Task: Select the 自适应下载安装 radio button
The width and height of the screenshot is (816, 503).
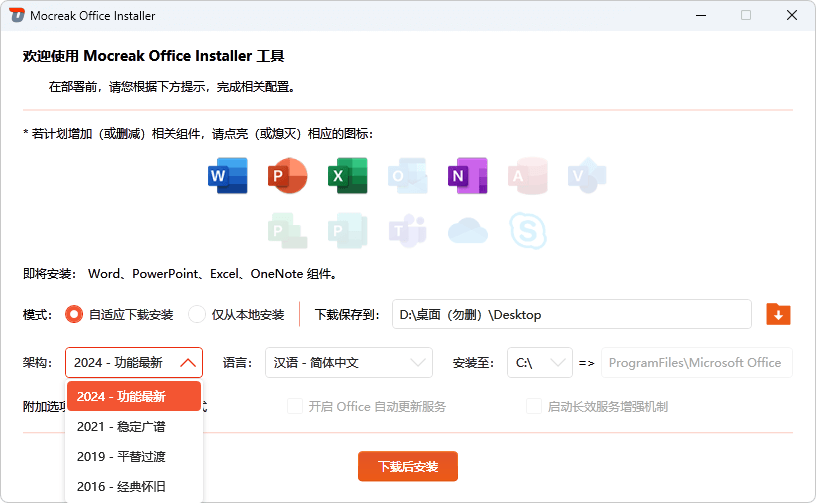Action: pos(74,314)
